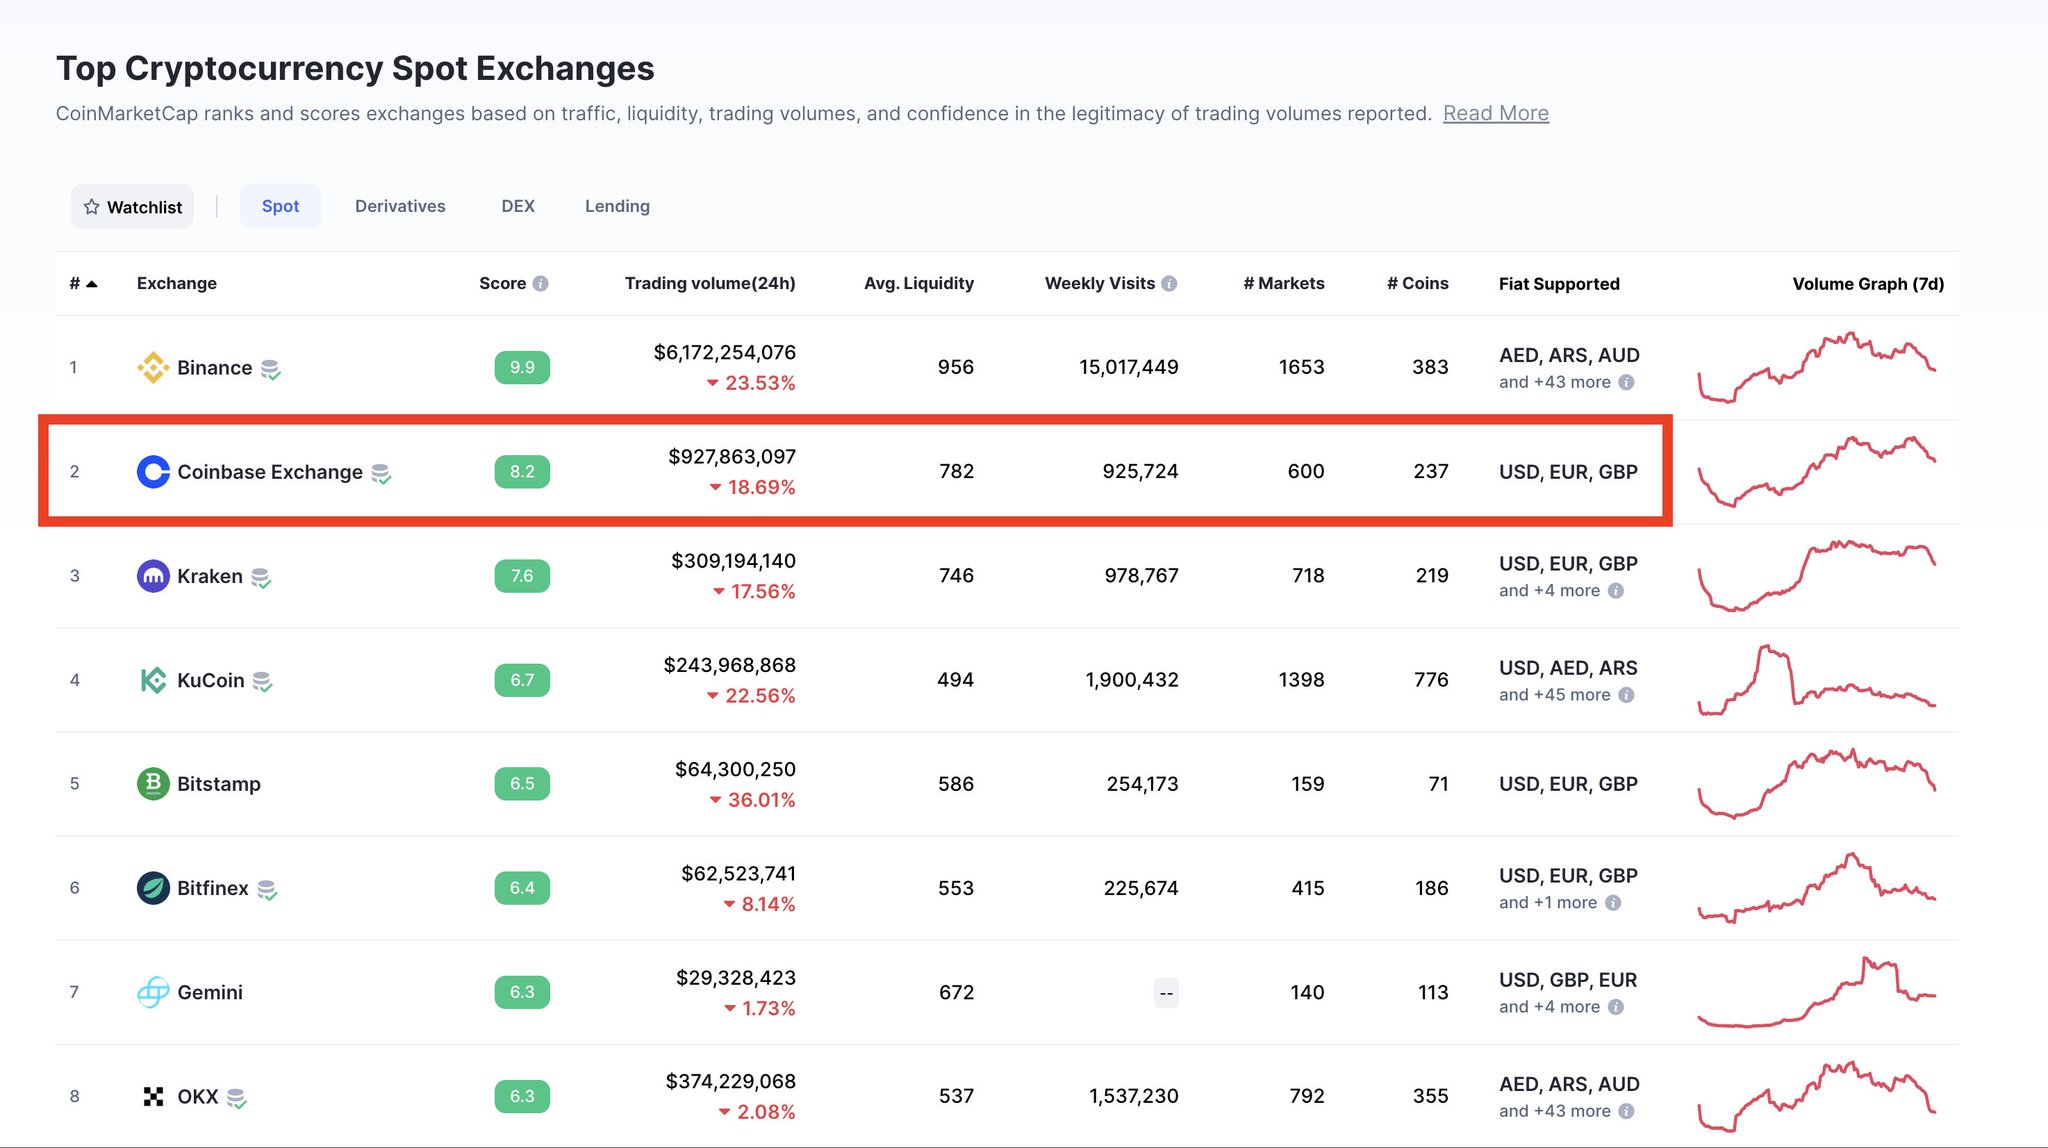Click the Binance logo icon
This screenshot has height=1148, width=2048.
pos(153,367)
